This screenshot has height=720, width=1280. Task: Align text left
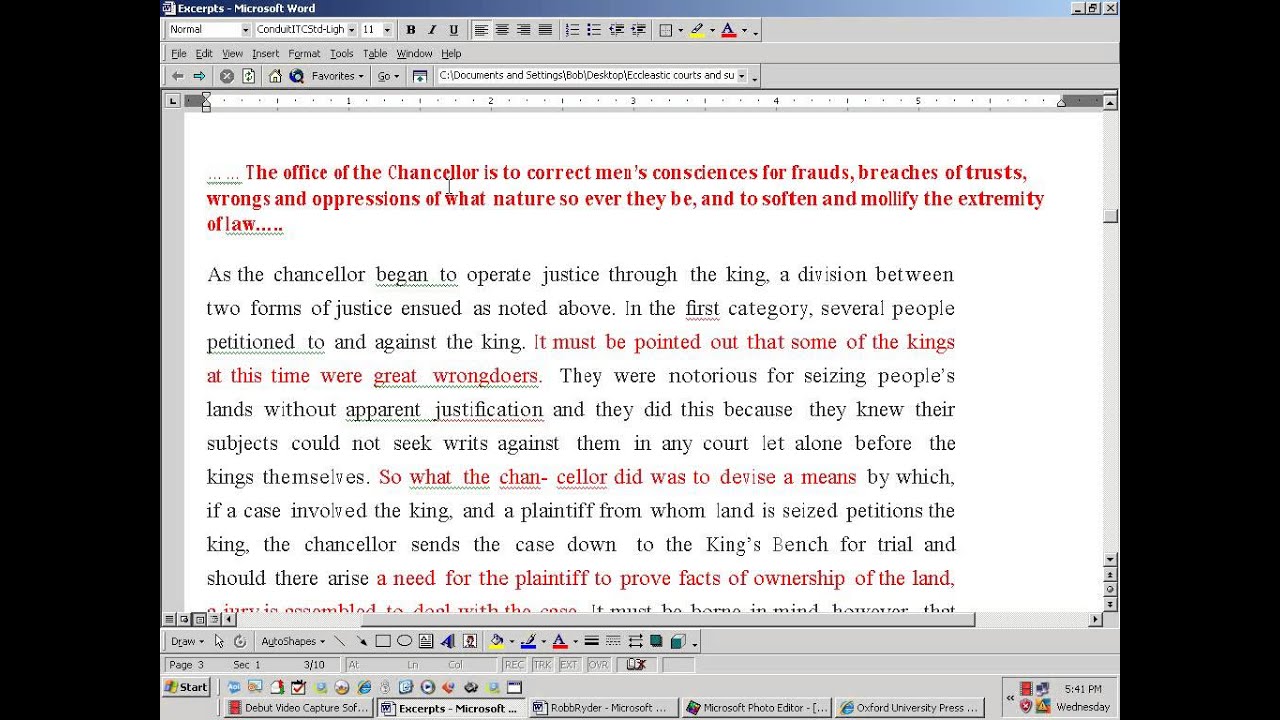point(481,30)
